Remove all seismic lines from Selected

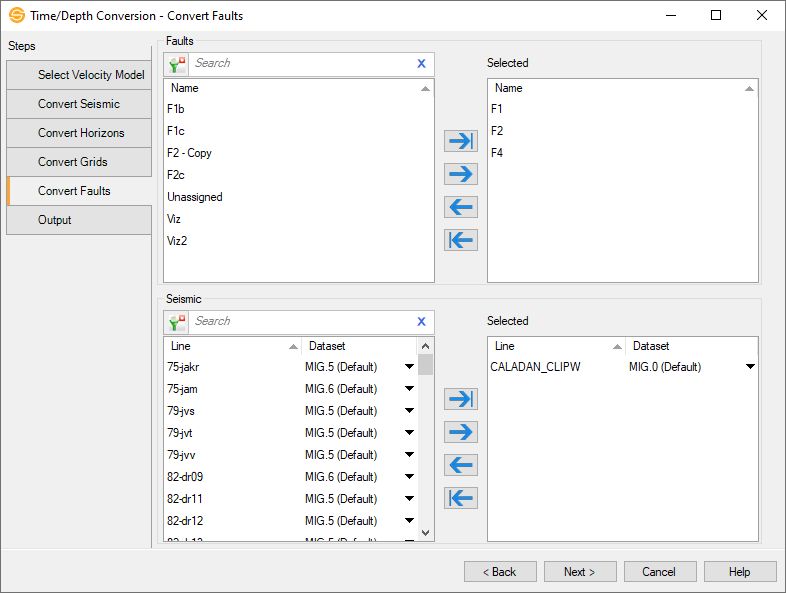click(461, 498)
